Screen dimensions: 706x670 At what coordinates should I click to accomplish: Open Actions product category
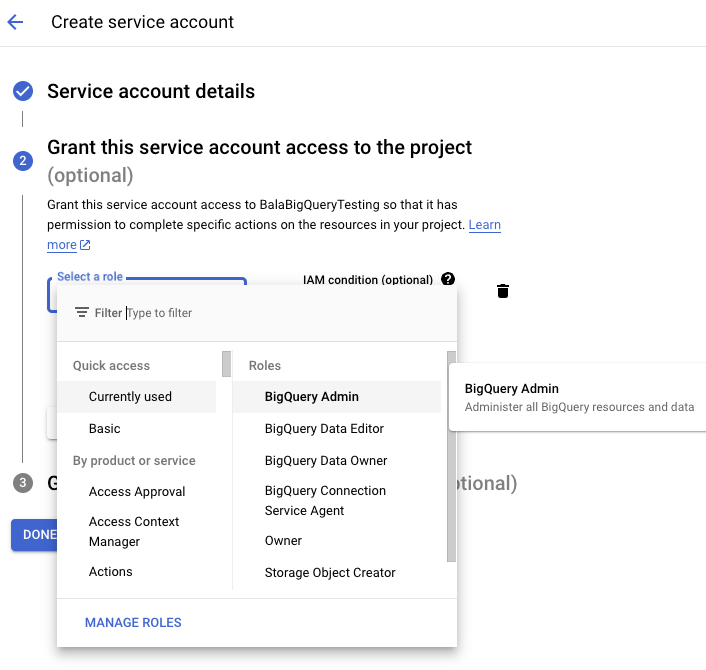(x=136, y=571)
